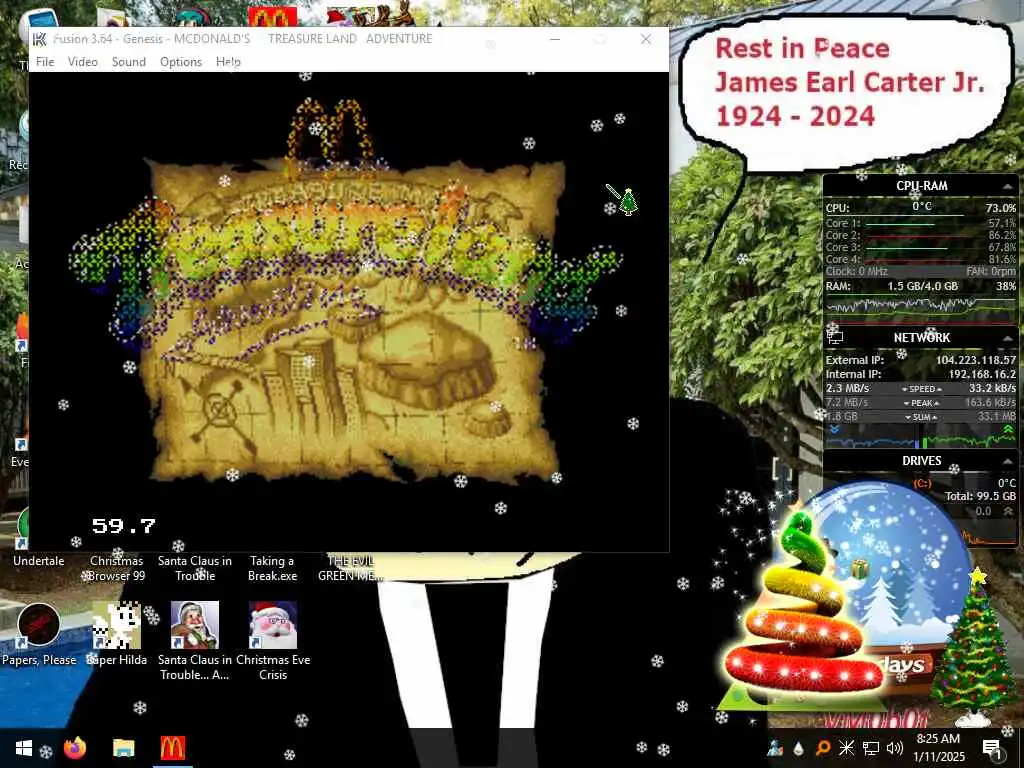This screenshot has width=1024, height=768.
Task: Click the 59.7 FPS counter in Fusion
Action: point(123,526)
